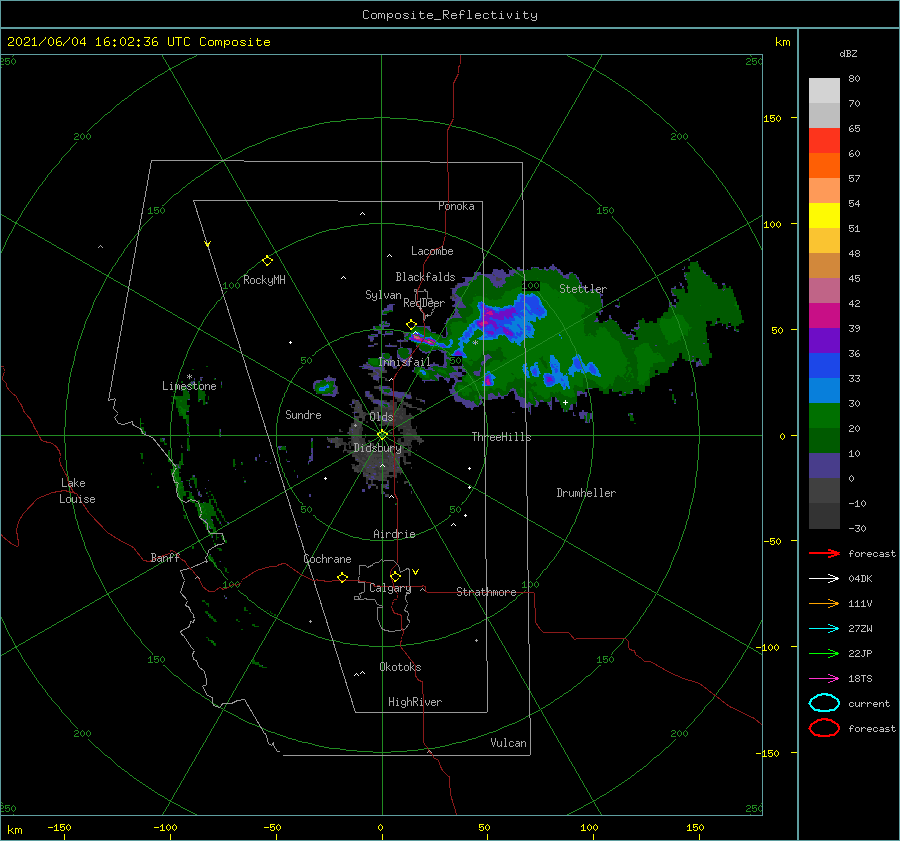
Task: Click the Strathmore town label
Action: pos(486,592)
